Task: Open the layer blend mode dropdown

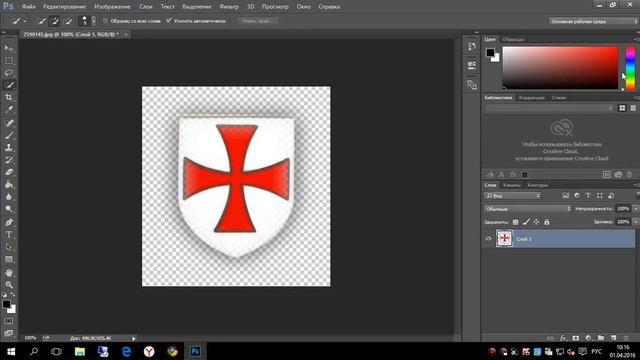Action: click(x=527, y=209)
